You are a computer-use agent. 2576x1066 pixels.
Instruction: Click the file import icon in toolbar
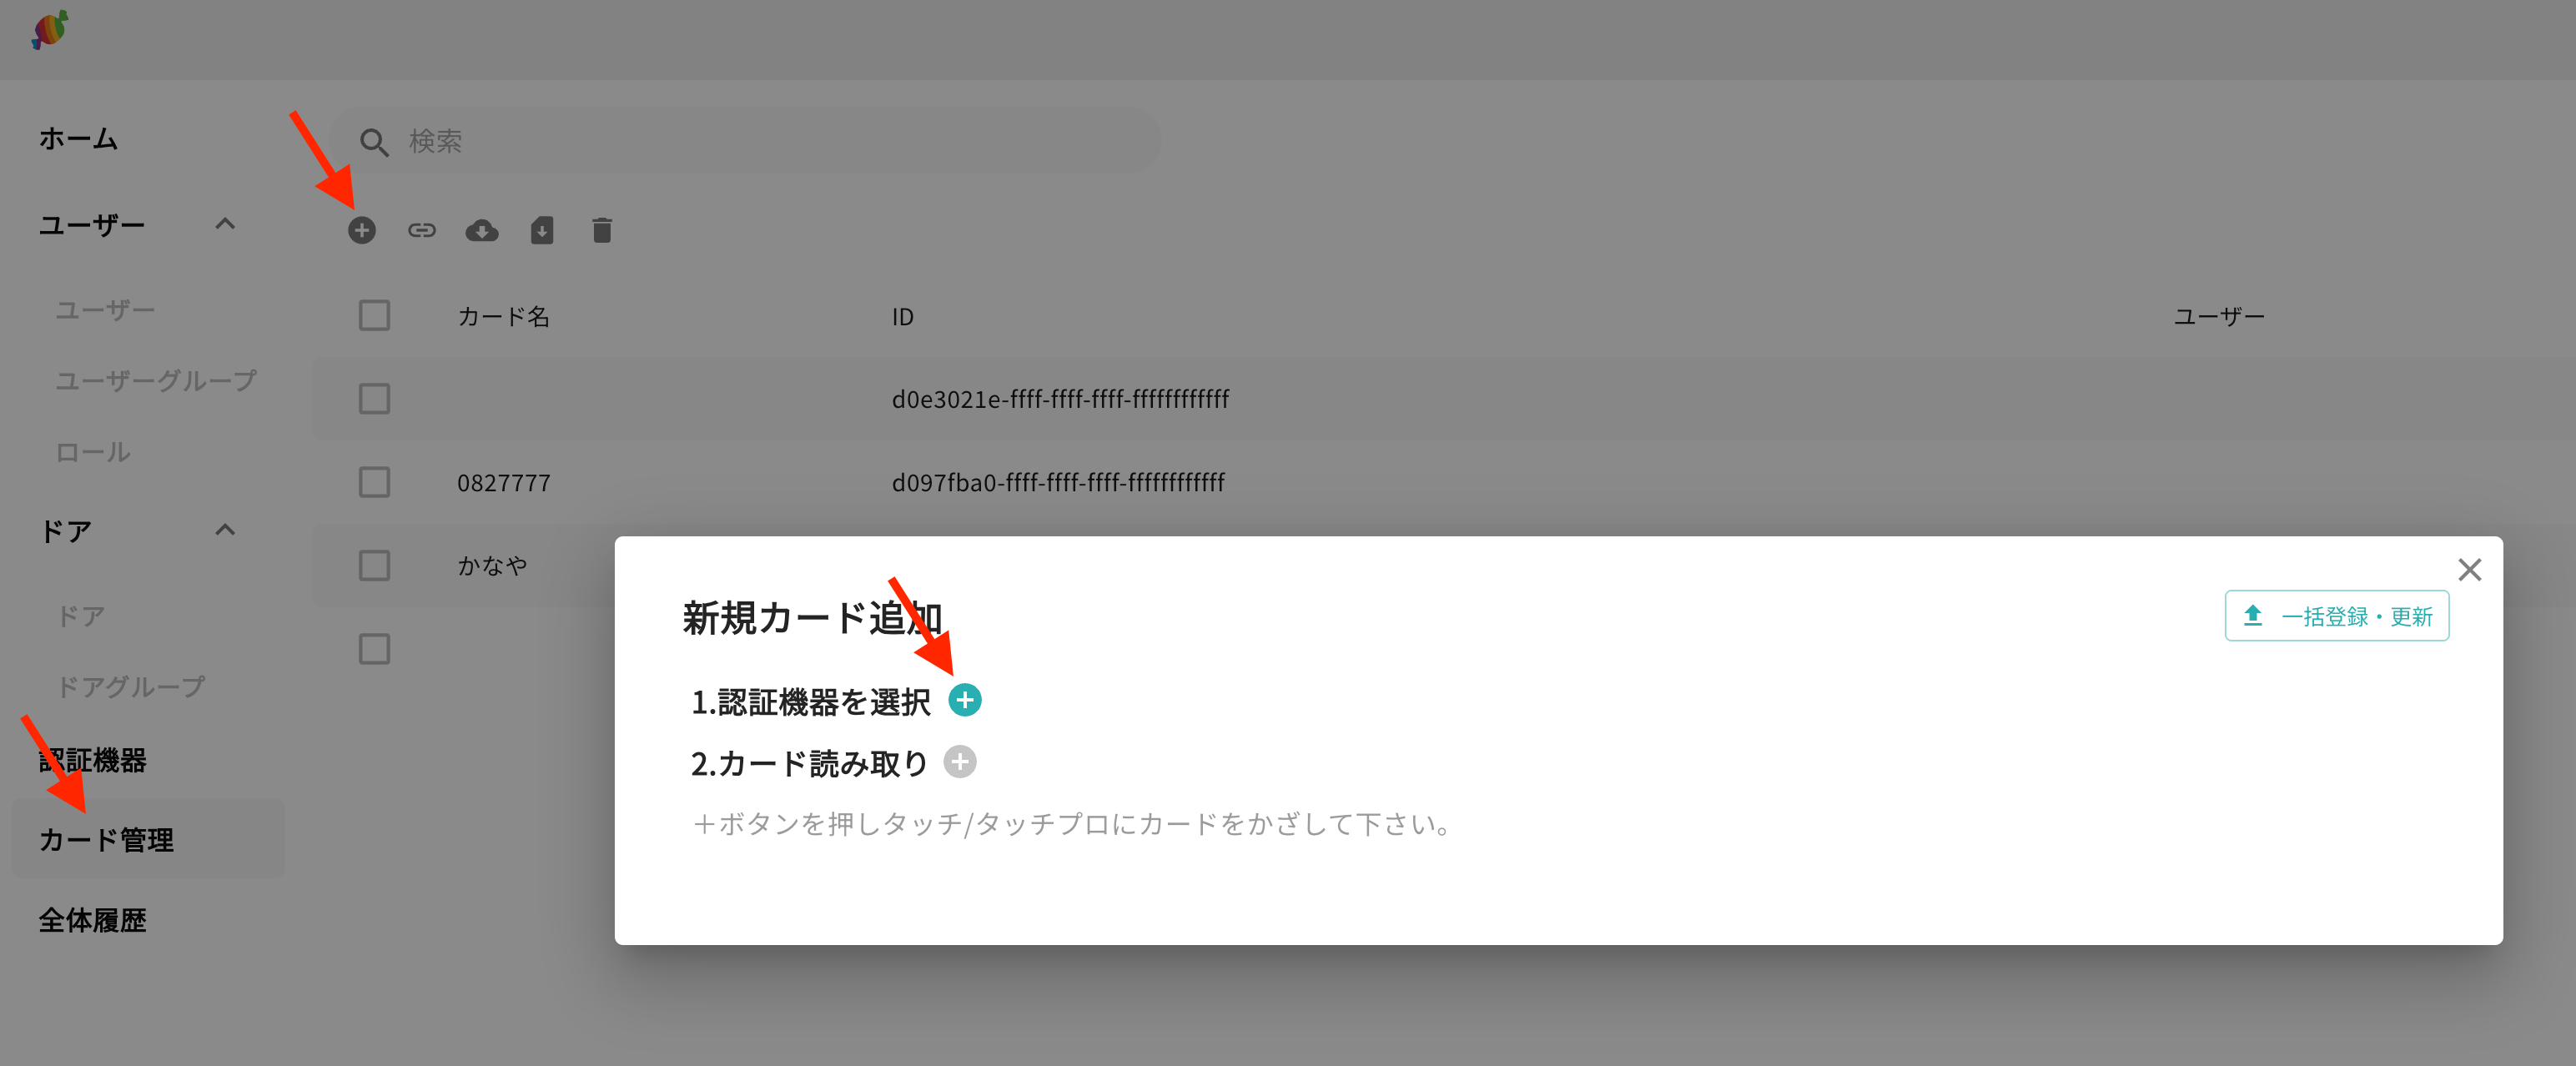pyautogui.click(x=542, y=231)
